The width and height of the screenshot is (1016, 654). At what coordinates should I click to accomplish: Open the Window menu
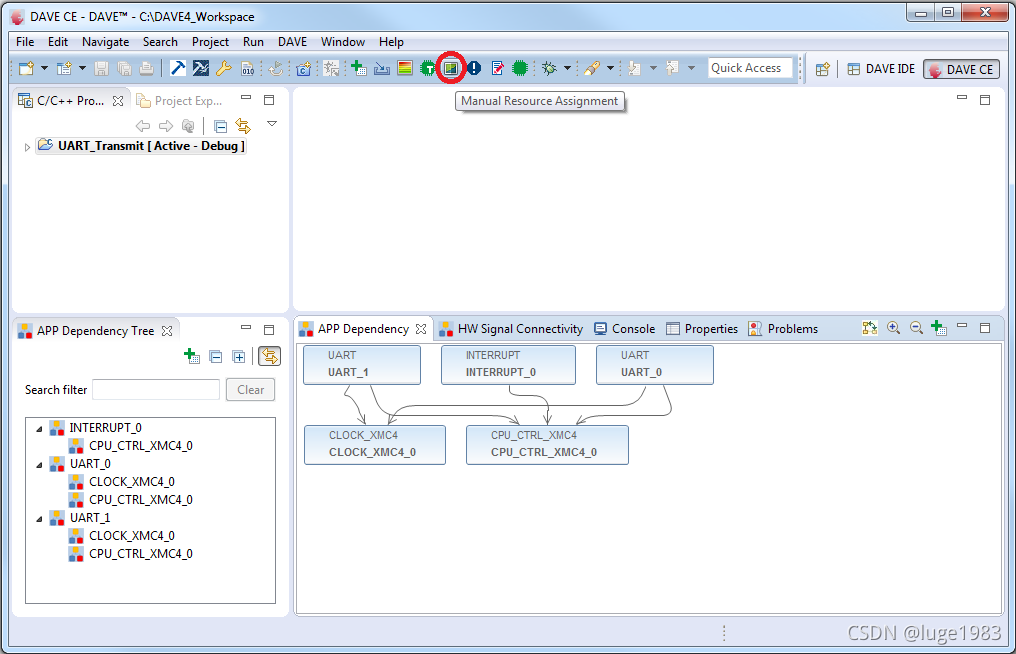pyautogui.click(x=343, y=41)
